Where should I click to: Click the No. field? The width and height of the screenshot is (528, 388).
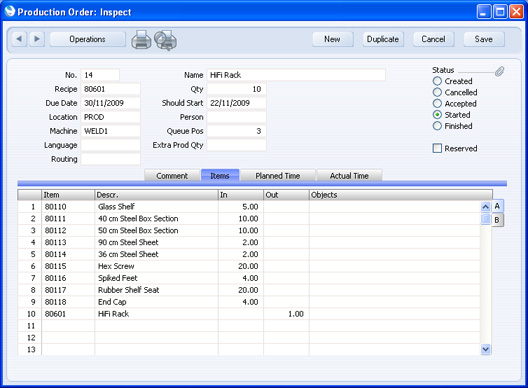pyautogui.click(x=100, y=75)
